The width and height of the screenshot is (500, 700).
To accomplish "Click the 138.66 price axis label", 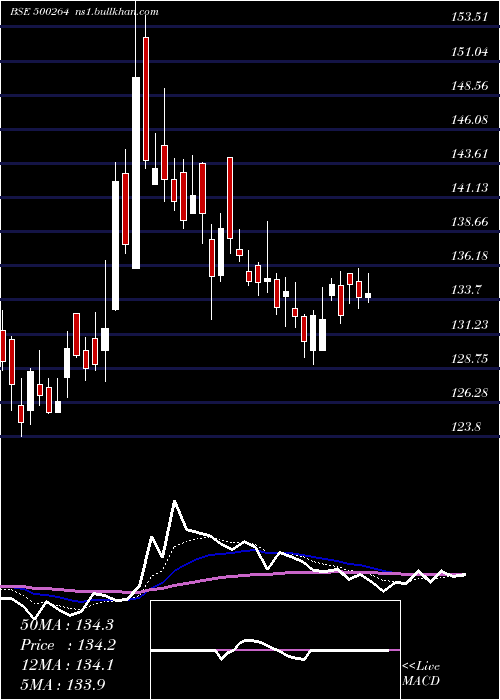I will [x=471, y=221].
